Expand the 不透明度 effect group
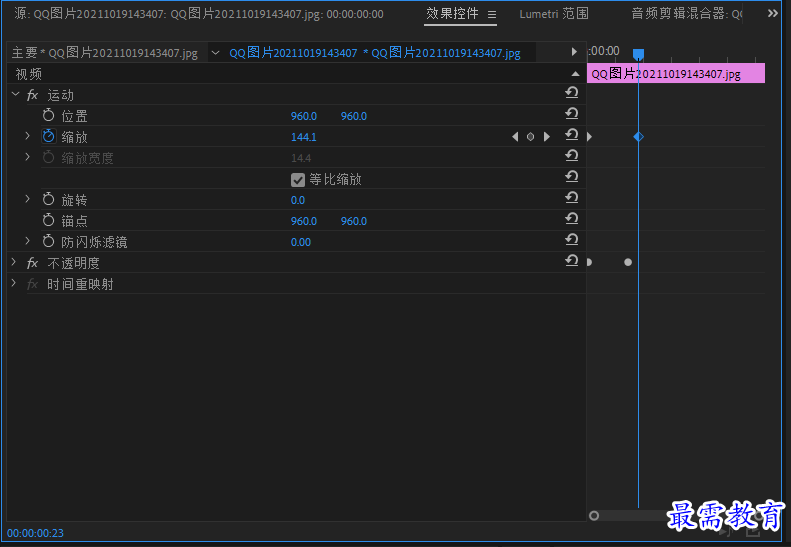Image resolution: width=791 pixels, height=547 pixels. click(x=14, y=262)
